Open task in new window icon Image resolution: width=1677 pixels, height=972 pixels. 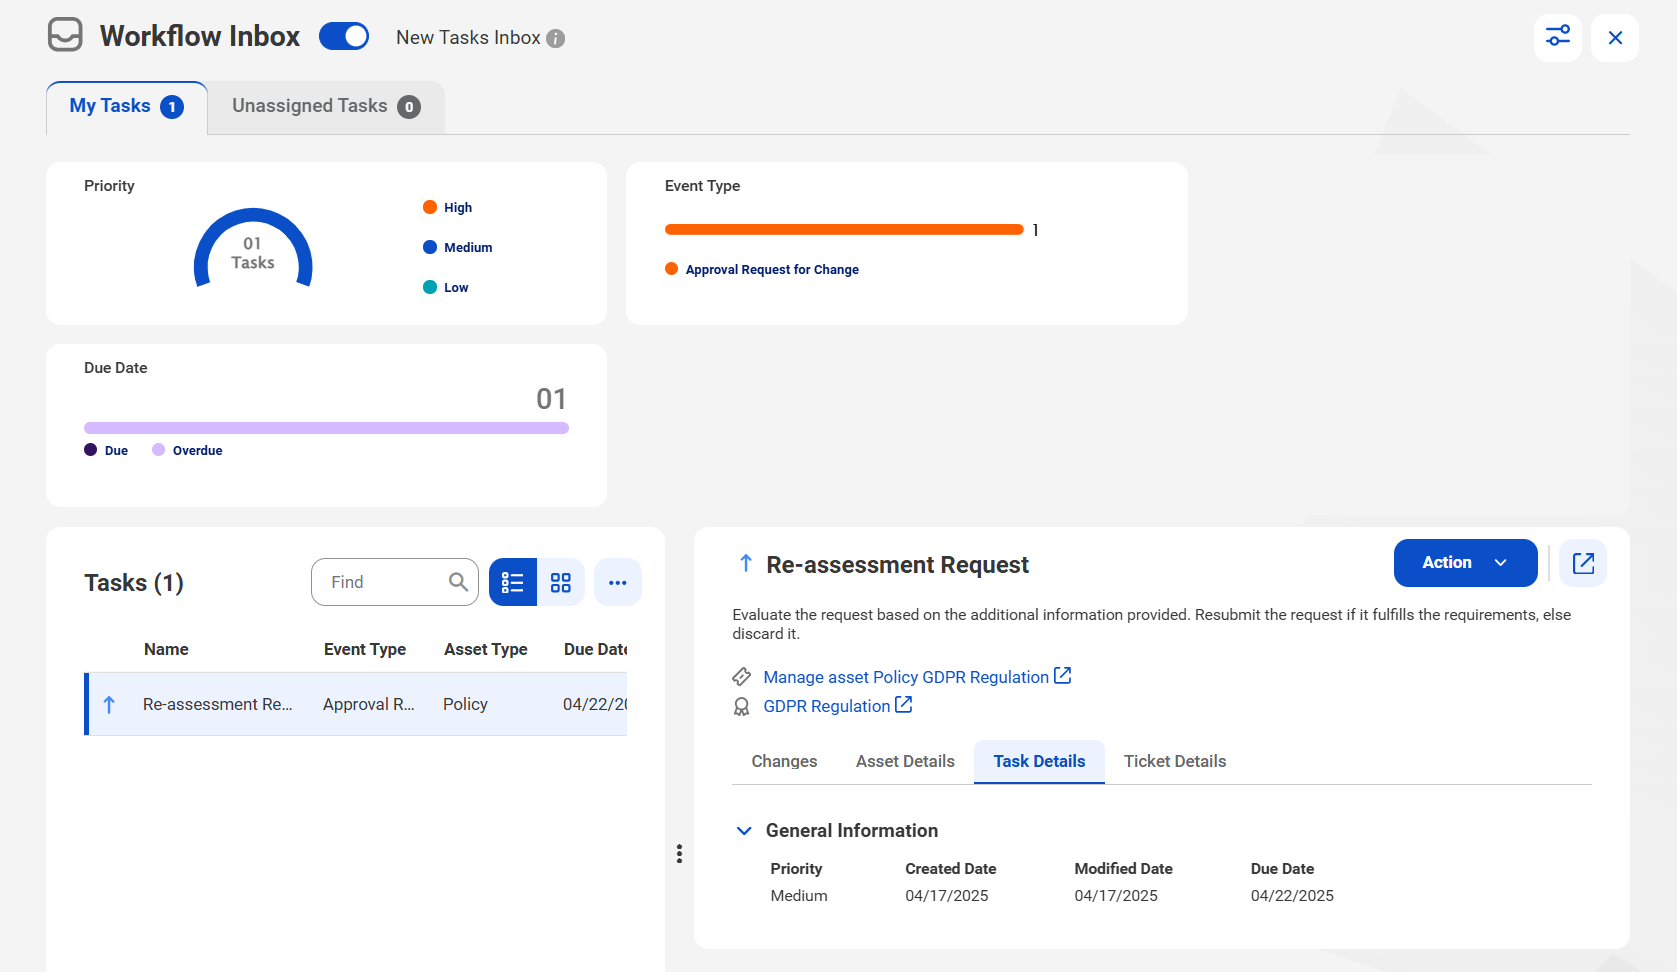point(1583,563)
